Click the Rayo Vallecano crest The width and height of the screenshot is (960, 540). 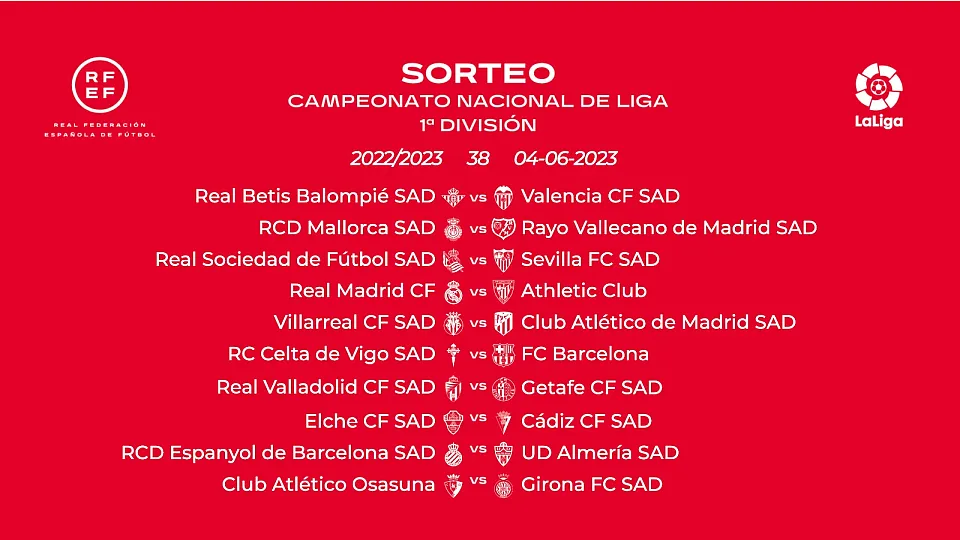[x=503, y=228]
